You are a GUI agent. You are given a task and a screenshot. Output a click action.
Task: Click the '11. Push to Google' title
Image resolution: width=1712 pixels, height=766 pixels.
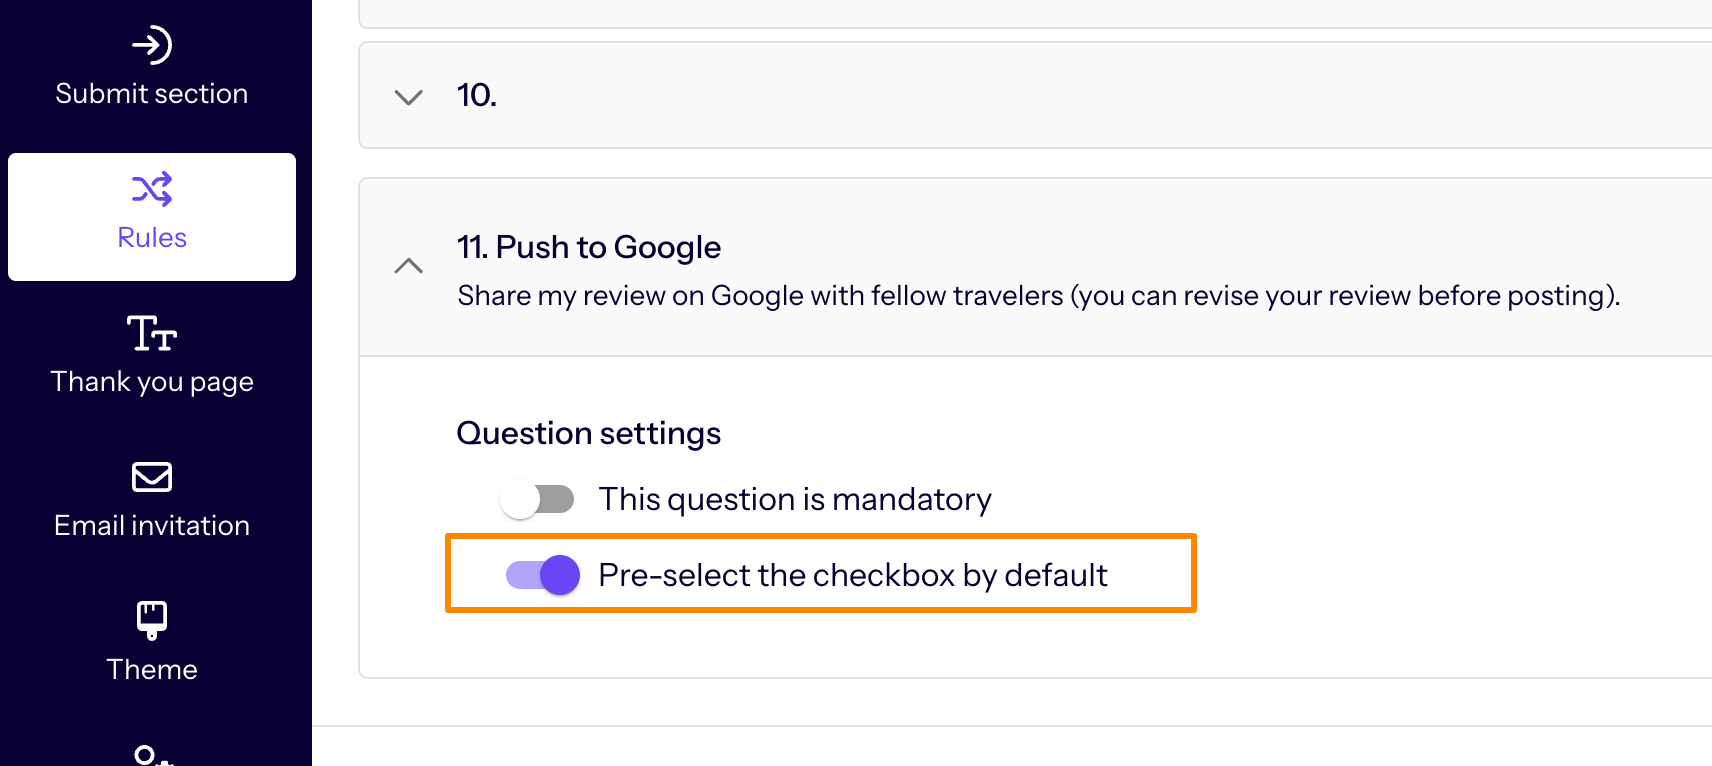pos(589,247)
